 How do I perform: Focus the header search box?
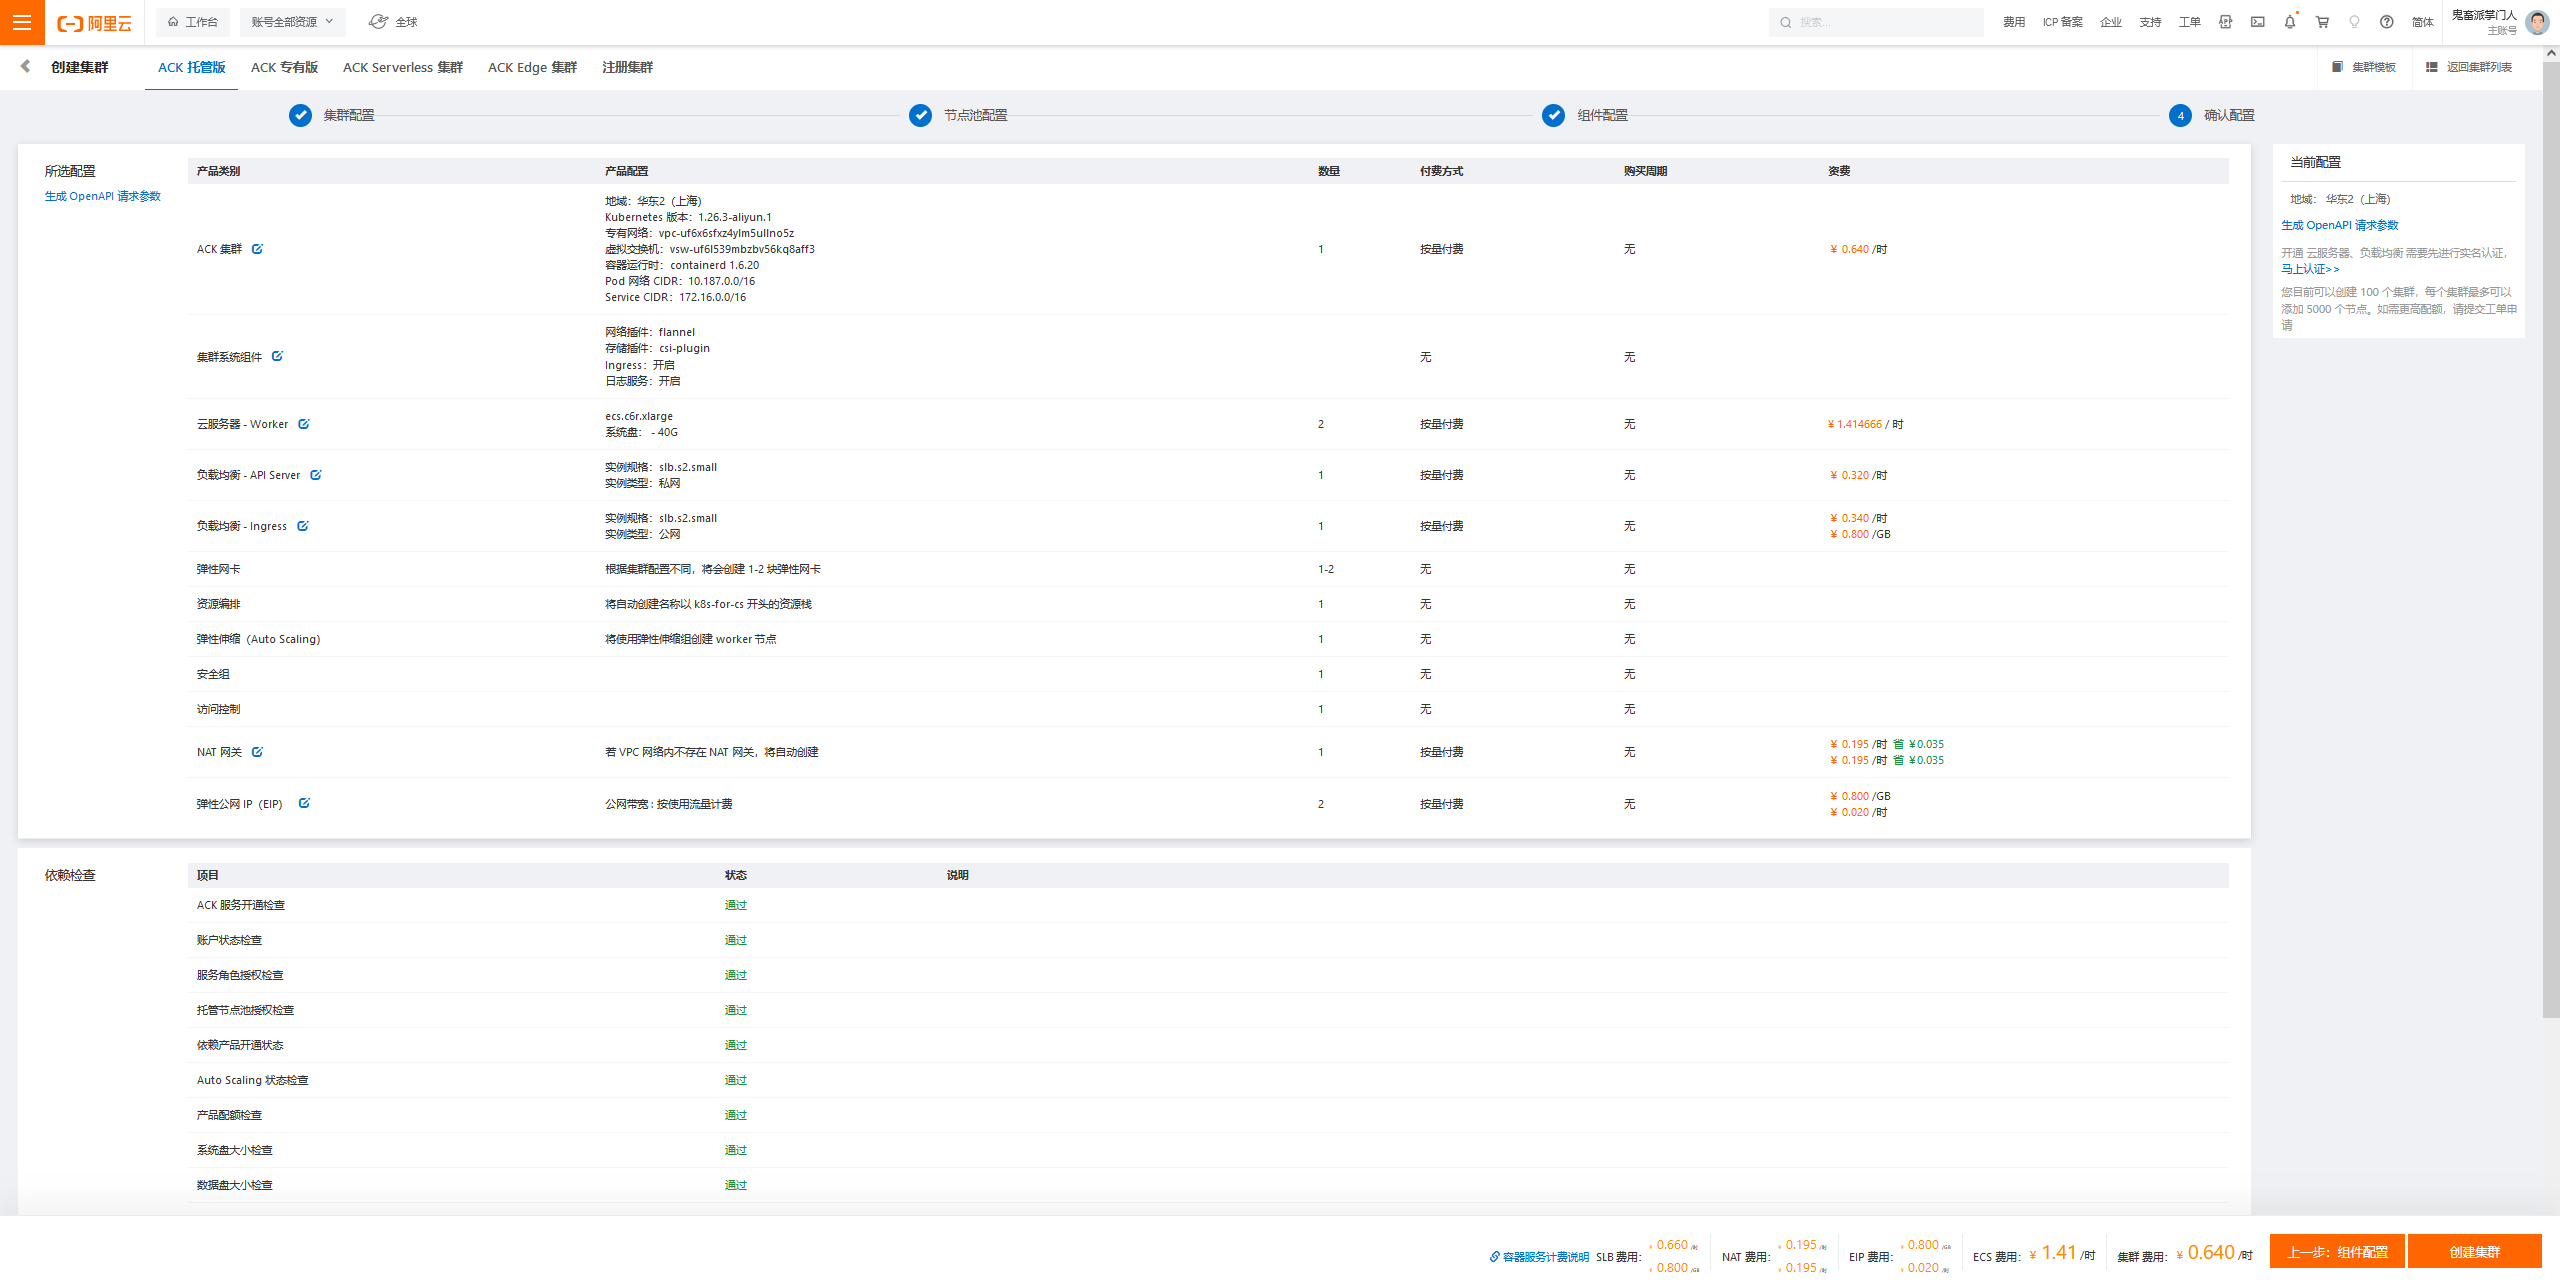[x=1876, y=22]
